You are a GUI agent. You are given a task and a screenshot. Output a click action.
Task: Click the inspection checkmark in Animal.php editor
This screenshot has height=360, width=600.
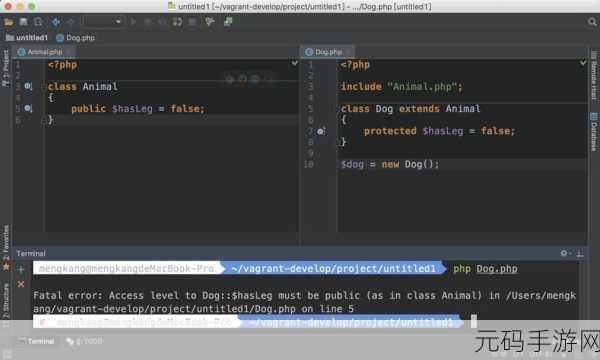click(x=294, y=63)
